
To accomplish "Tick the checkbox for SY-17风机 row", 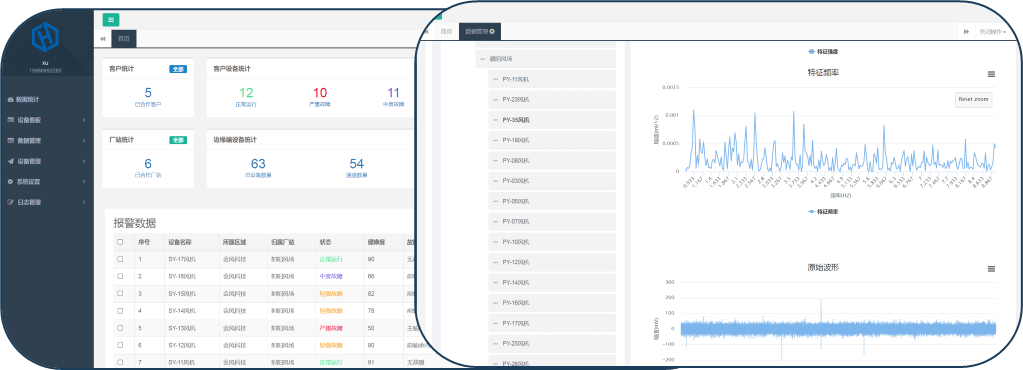I will (x=119, y=259).
